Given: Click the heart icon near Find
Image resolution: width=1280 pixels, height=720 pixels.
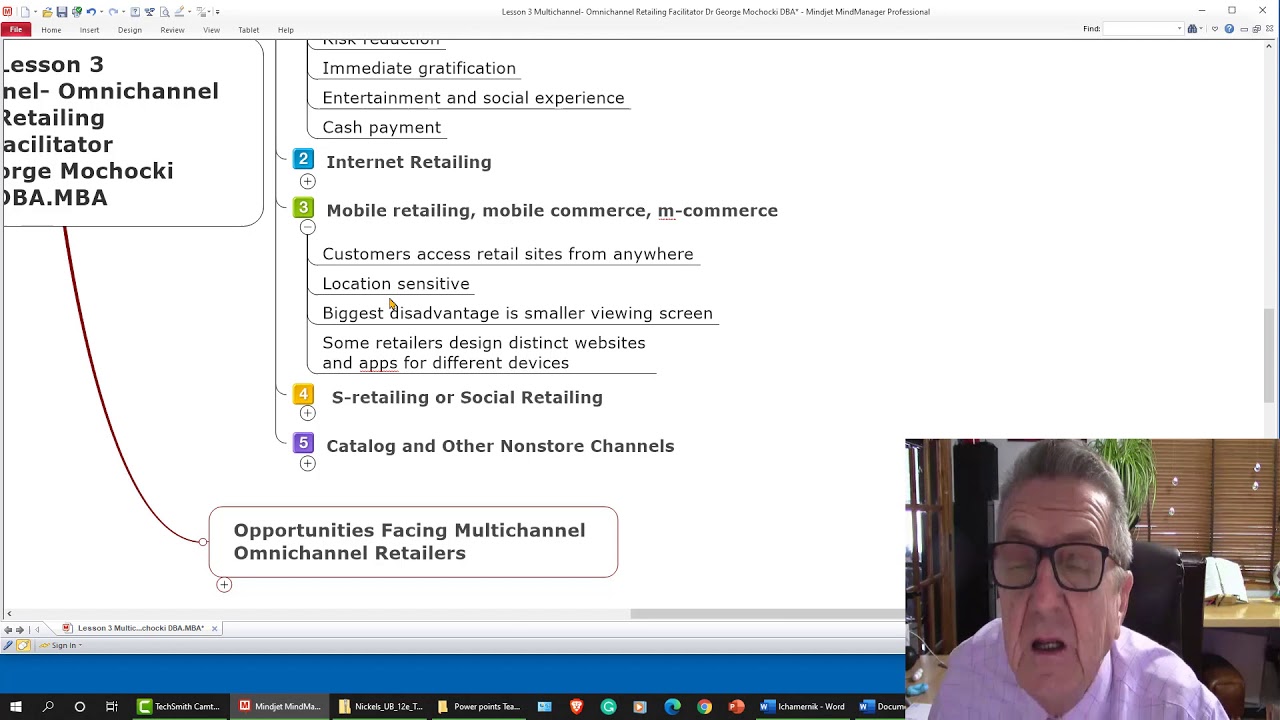Looking at the screenshot, I should click(1215, 29).
